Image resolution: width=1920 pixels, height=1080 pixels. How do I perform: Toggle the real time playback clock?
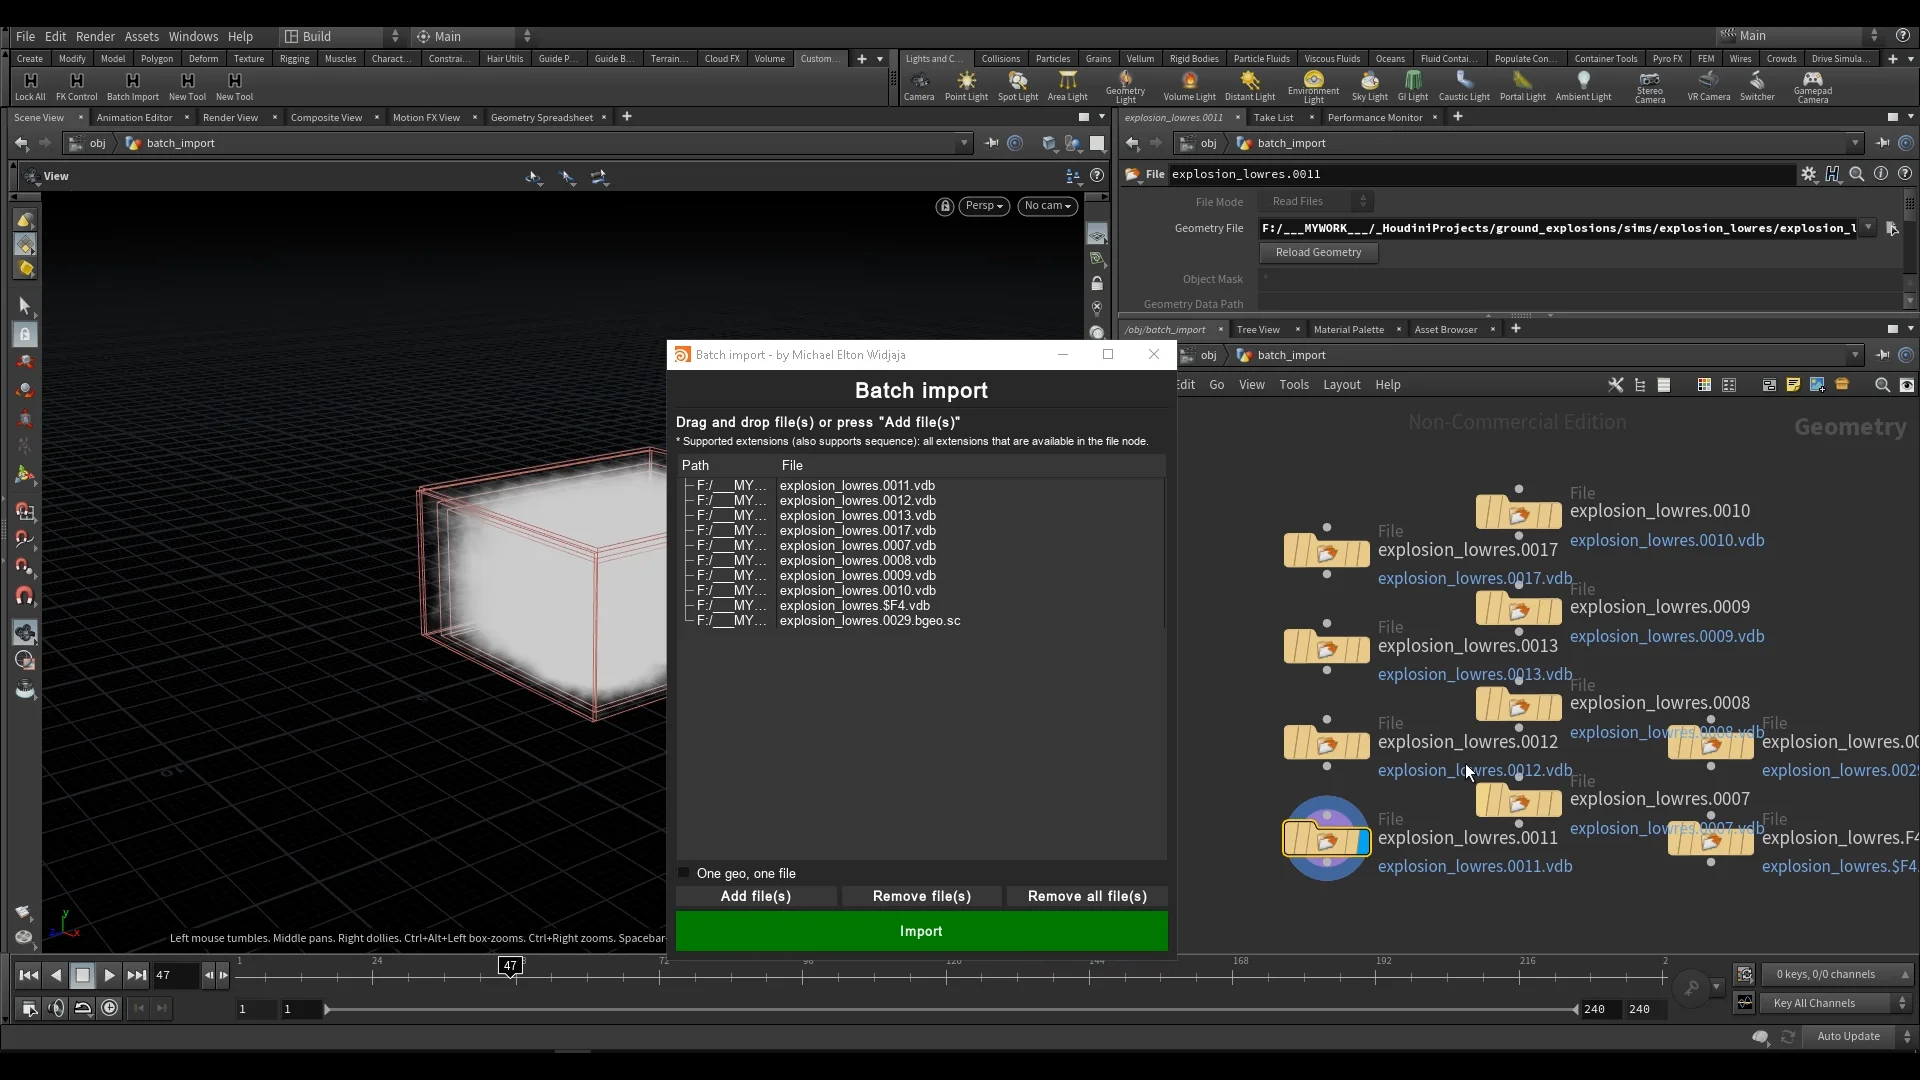[109, 1008]
